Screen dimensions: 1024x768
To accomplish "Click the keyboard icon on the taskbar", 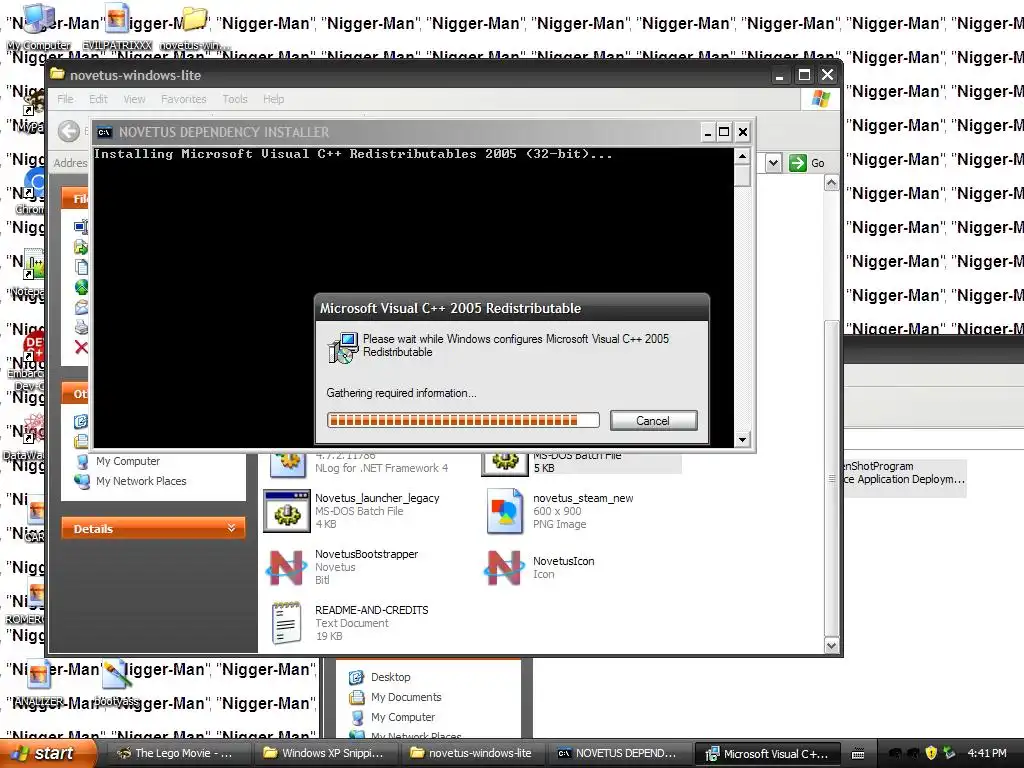I will tap(858, 754).
